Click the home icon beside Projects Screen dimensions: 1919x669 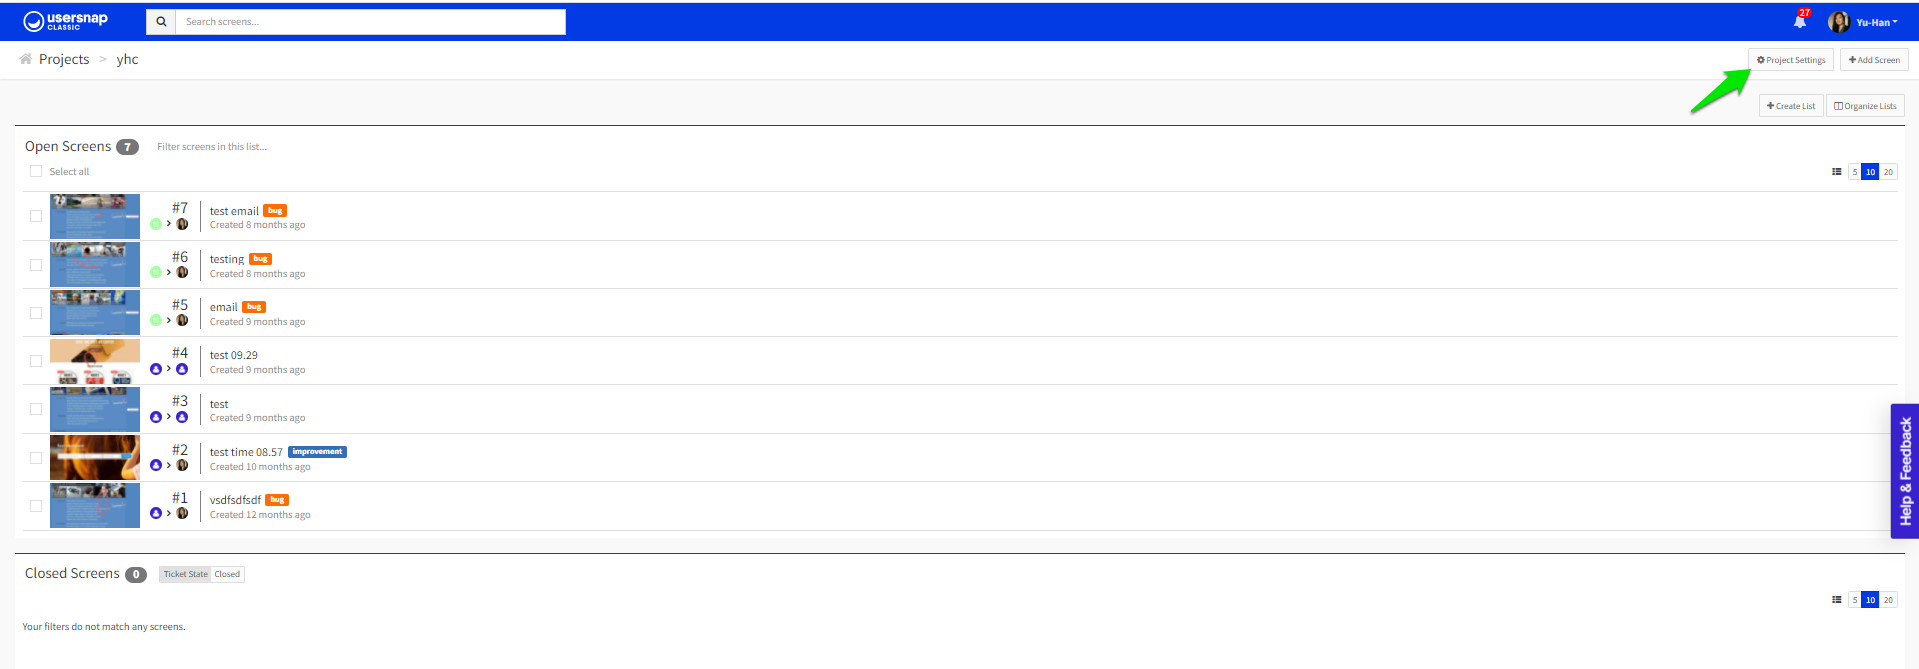point(26,59)
